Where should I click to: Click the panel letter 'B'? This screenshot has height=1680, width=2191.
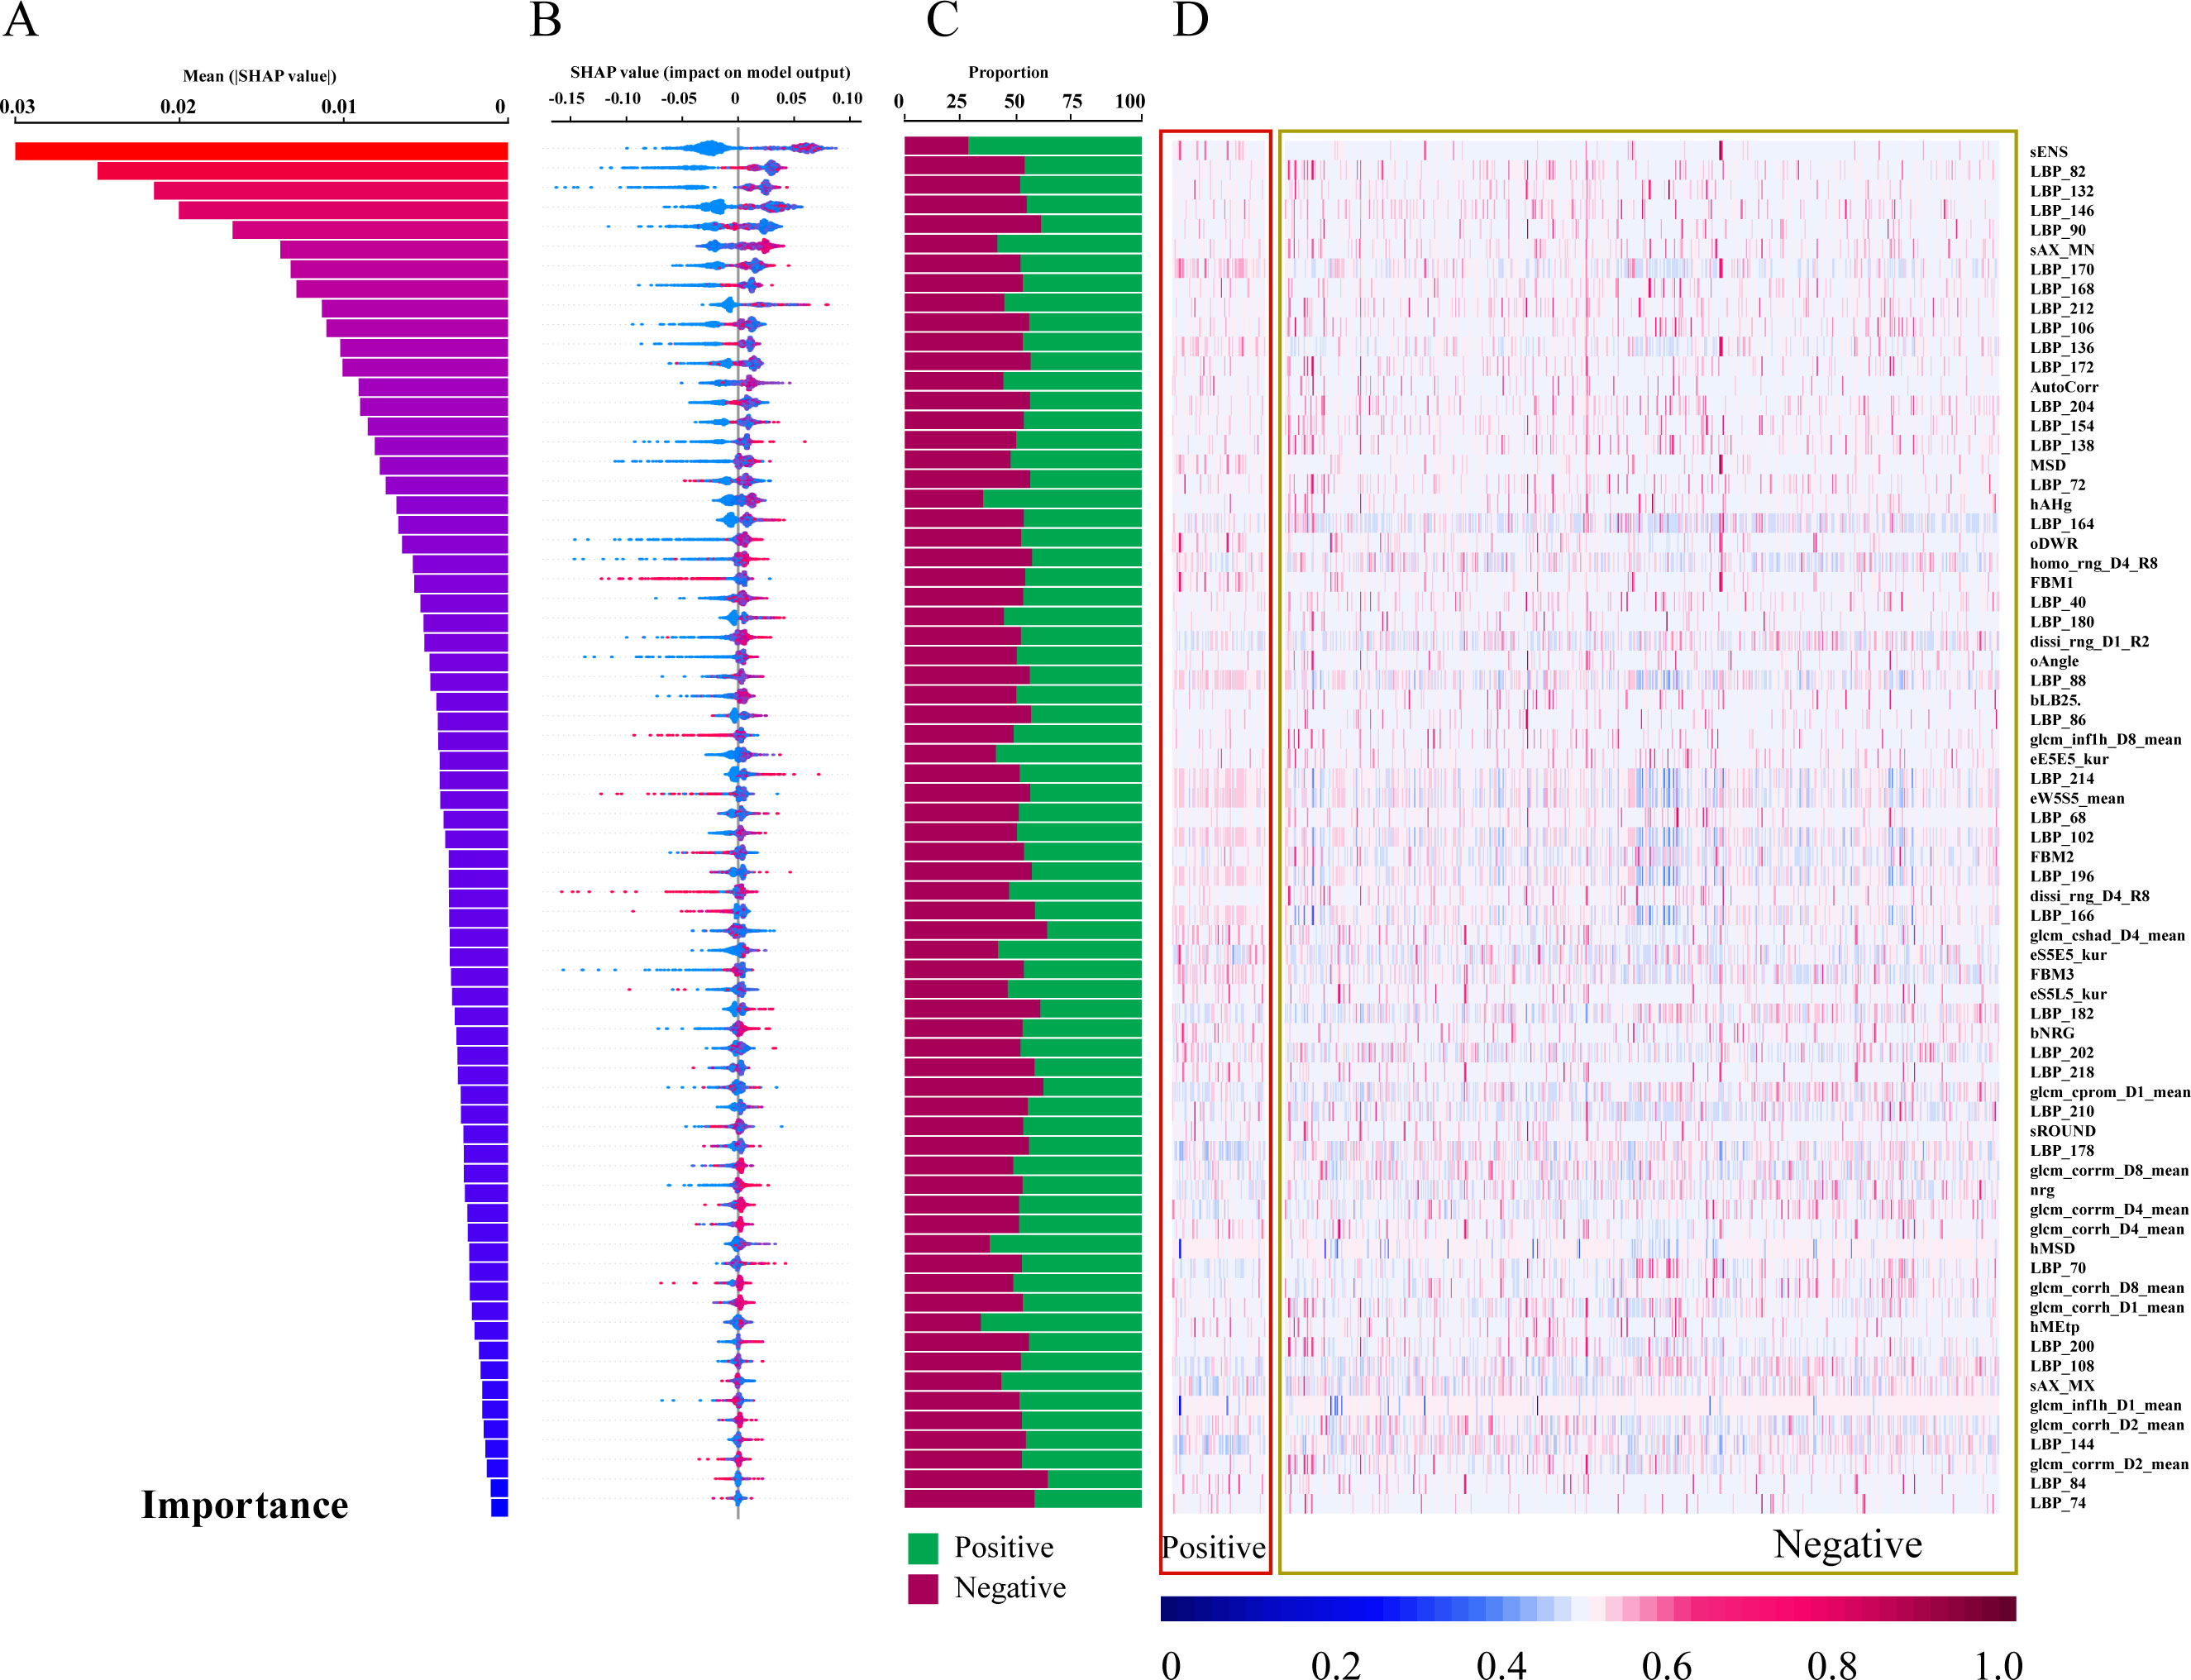click(545, 19)
